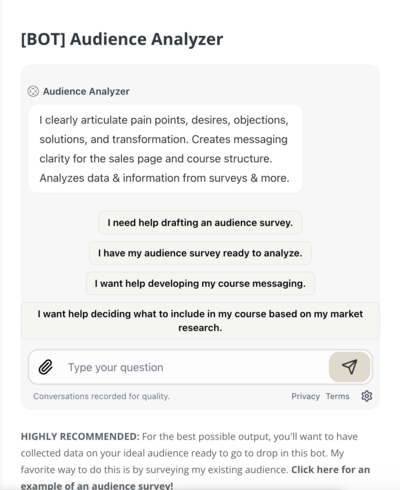Screen dimensions: 400x490
Task: Click the 'Analyzes data & information from surveys' line
Action: 164,178
